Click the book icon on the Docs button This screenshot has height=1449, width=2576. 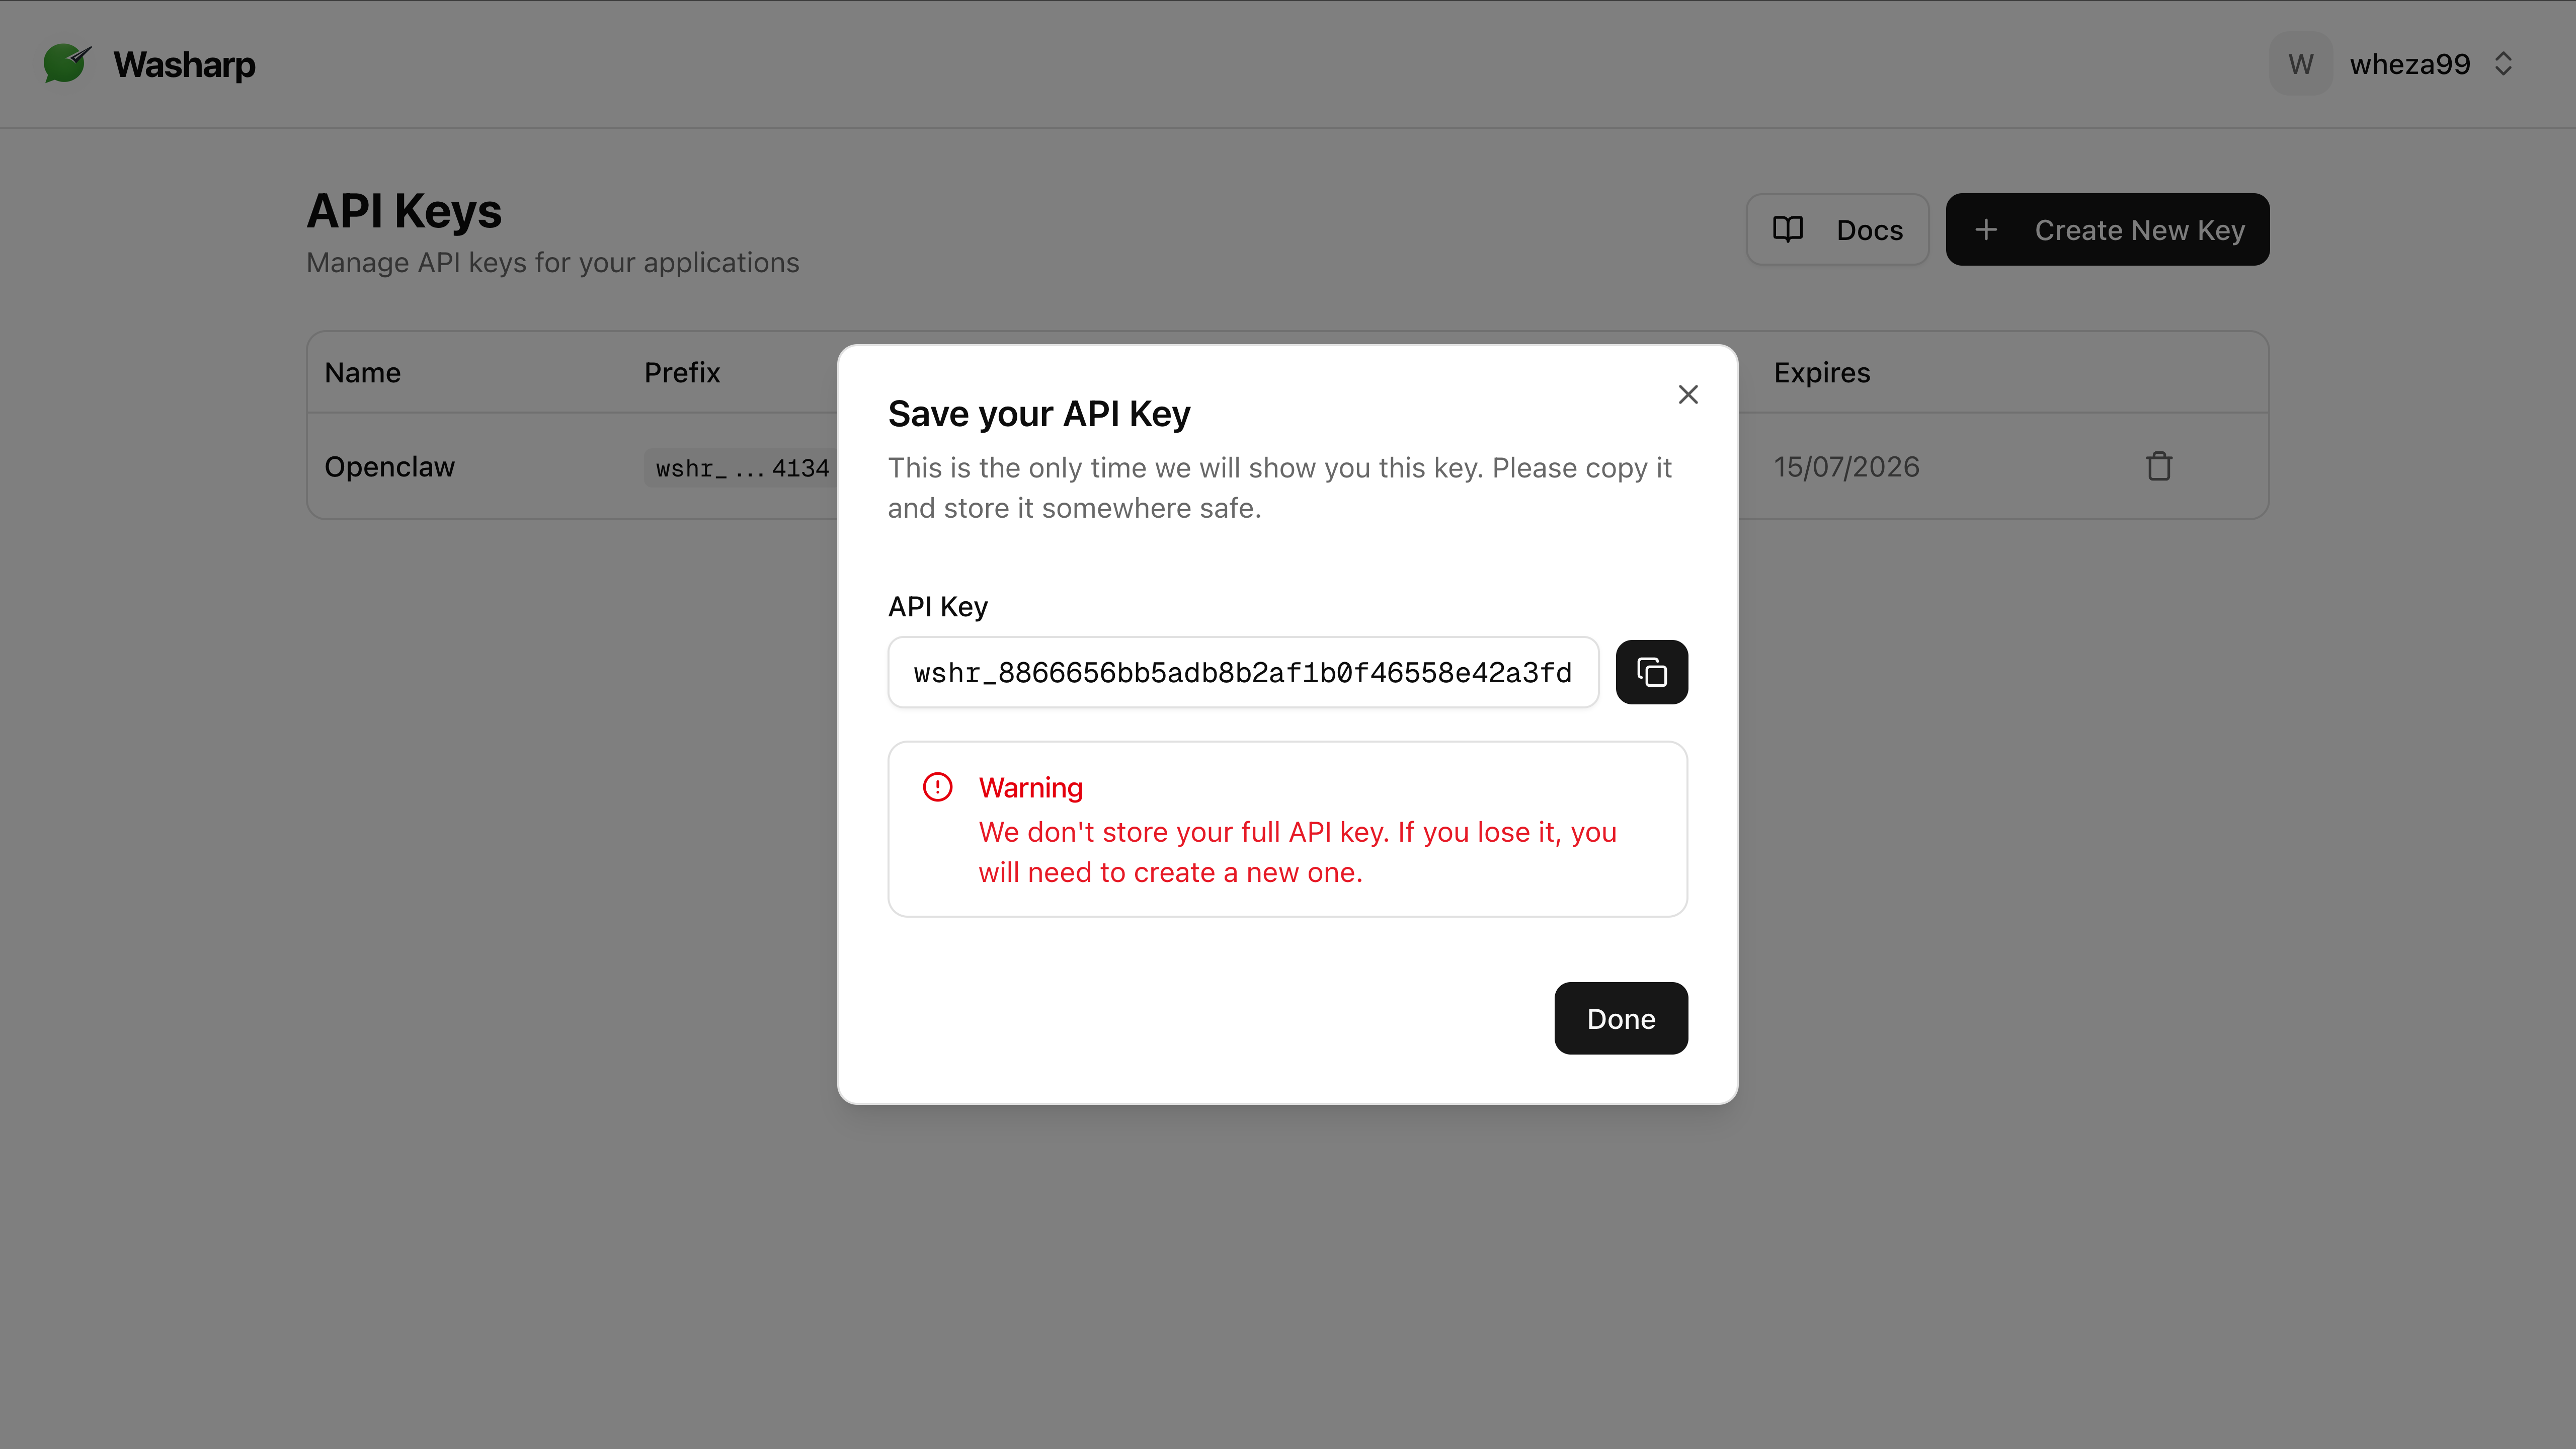(x=1789, y=229)
